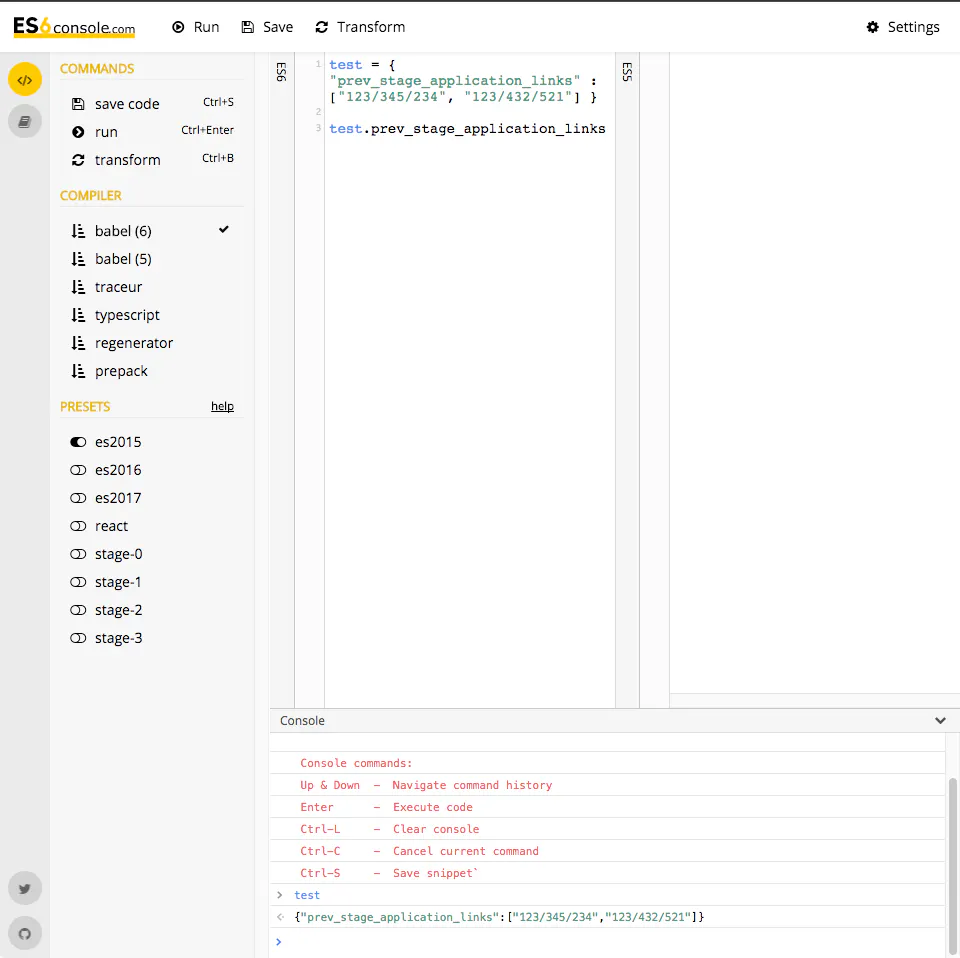Screen dimensions: 960x958
Task: Click the floppy icon beside save code
Action: [x=78, y=104]
